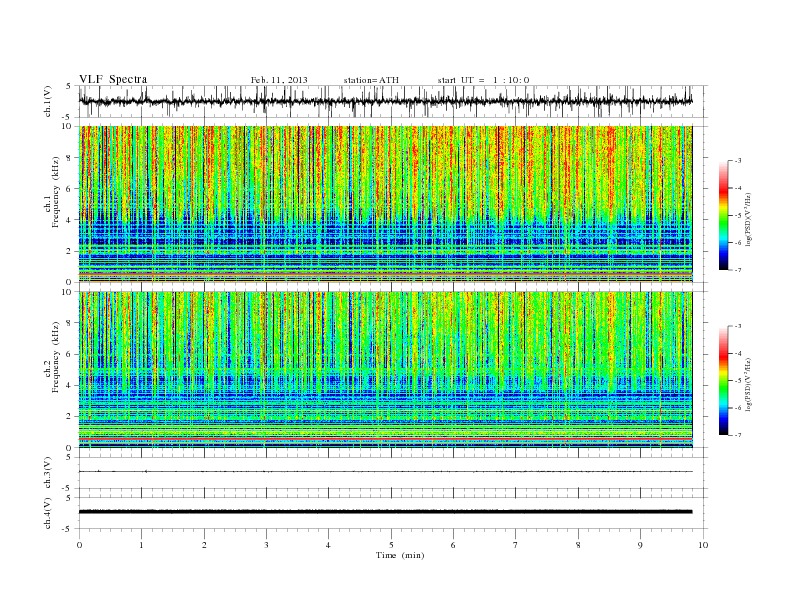Click inside the ch.2 spectrogram panel

coord(385,370)
